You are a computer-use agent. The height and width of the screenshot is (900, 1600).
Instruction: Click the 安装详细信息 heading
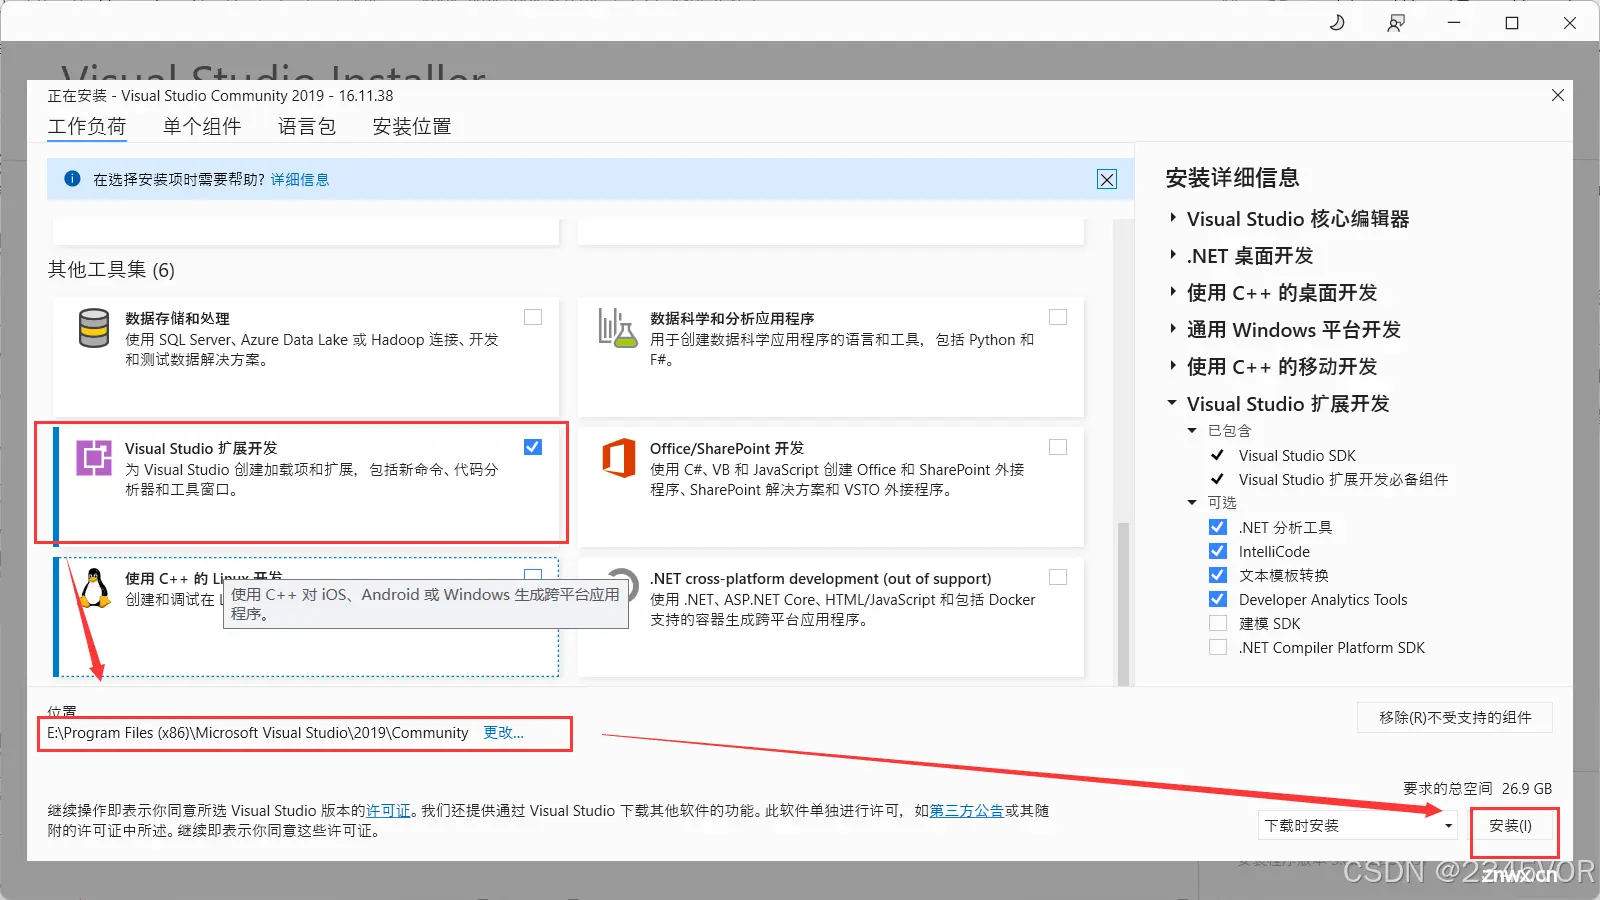tap(1232, 178)
